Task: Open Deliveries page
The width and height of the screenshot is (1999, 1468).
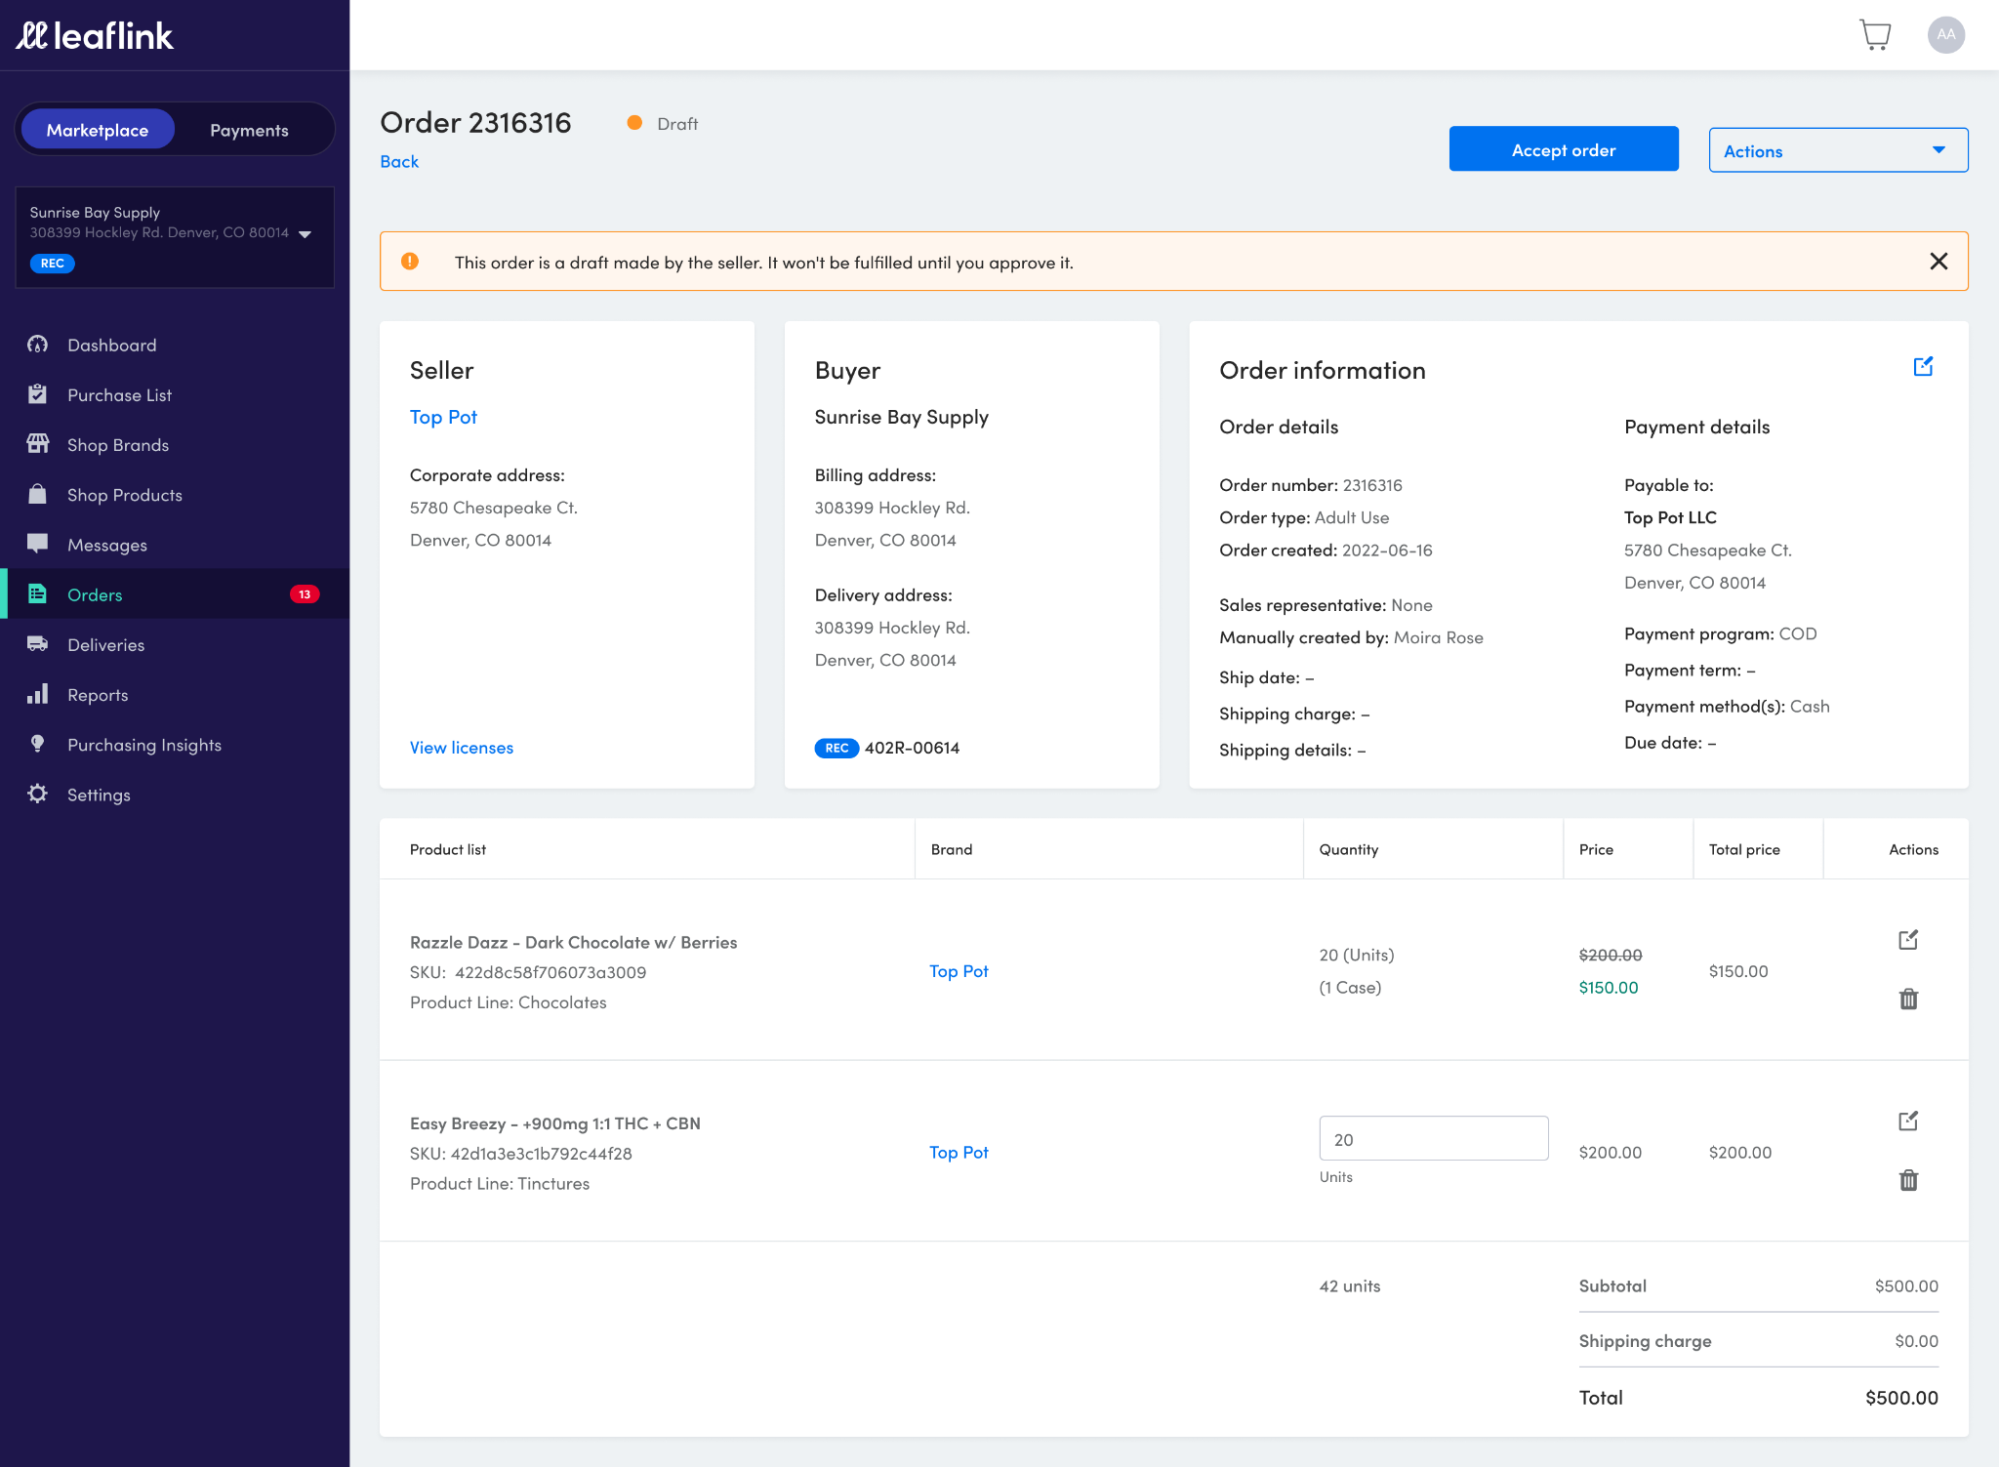Action: pyautogui.click(x=106, y=645)
